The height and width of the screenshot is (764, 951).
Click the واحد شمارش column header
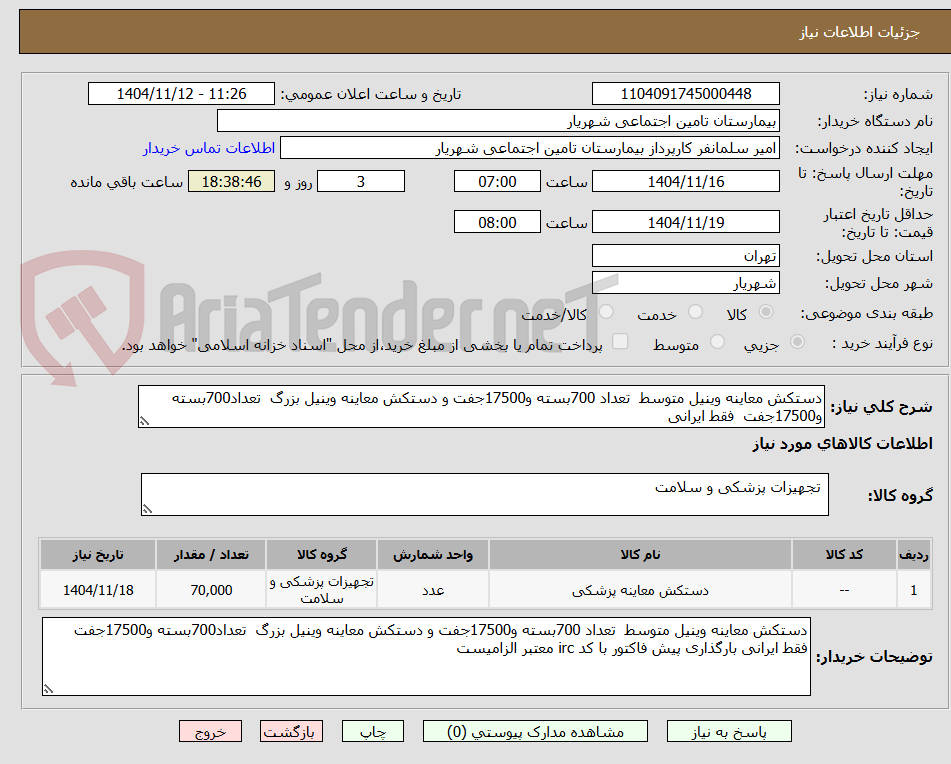click(433, 555)
